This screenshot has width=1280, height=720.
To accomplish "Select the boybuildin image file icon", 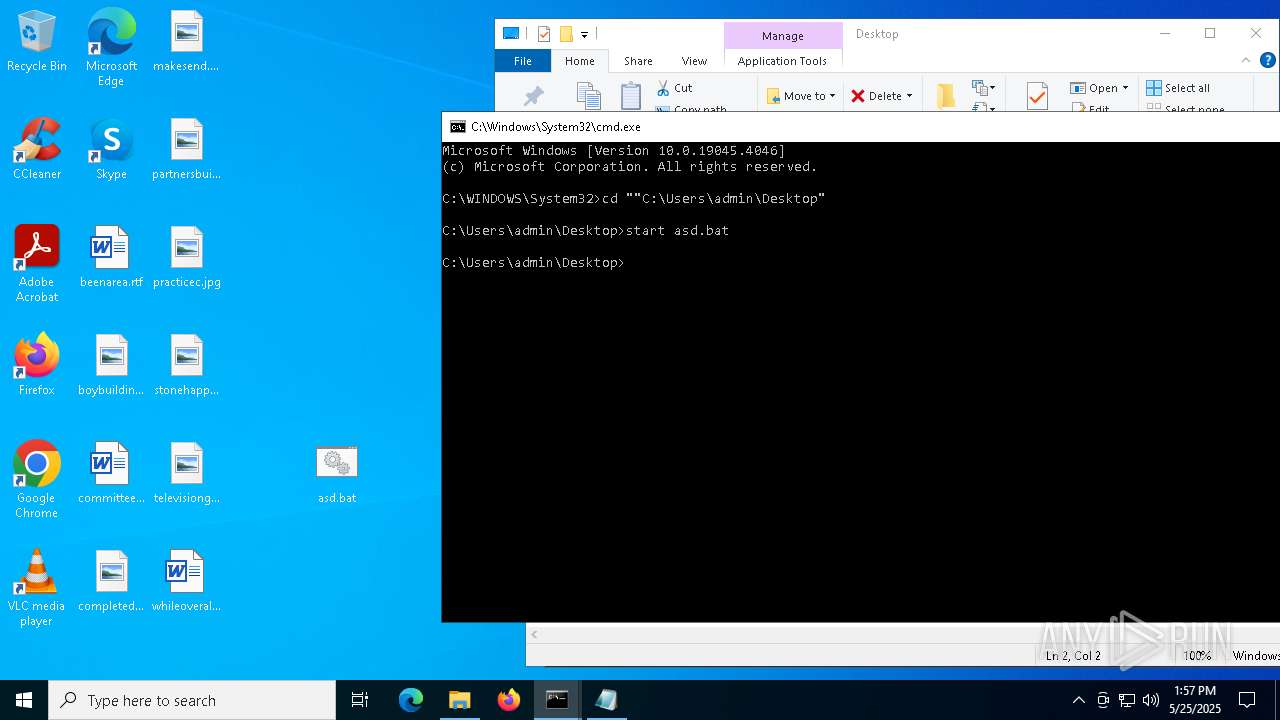I will pos(111,365).
